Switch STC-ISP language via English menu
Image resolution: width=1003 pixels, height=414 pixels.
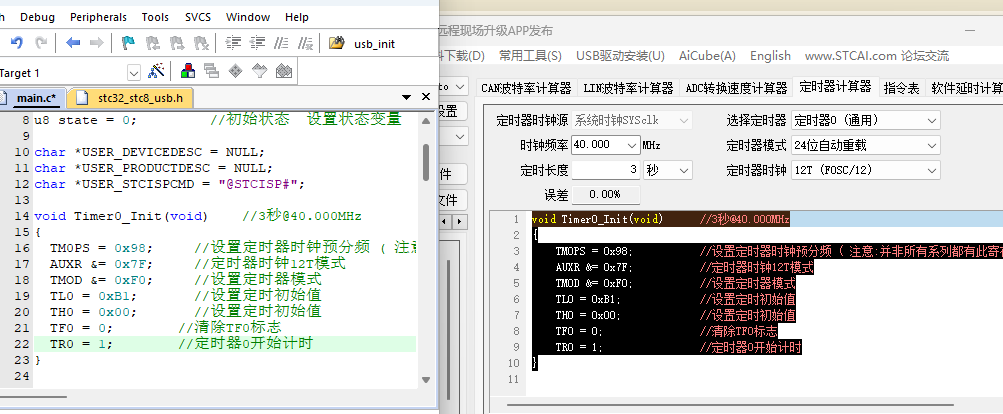[770, 56]
